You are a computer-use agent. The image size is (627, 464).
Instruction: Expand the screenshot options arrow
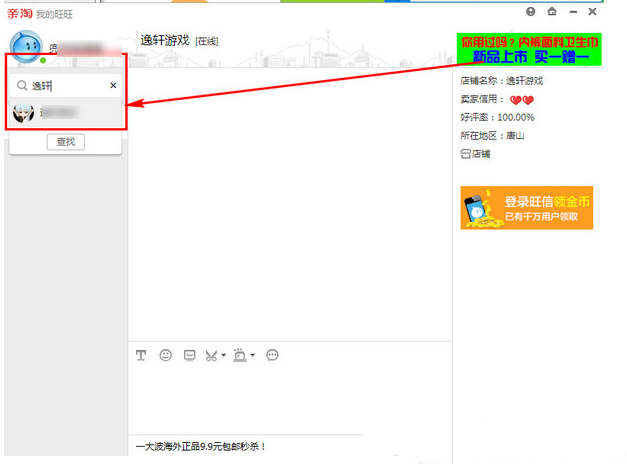pos(224,355)
